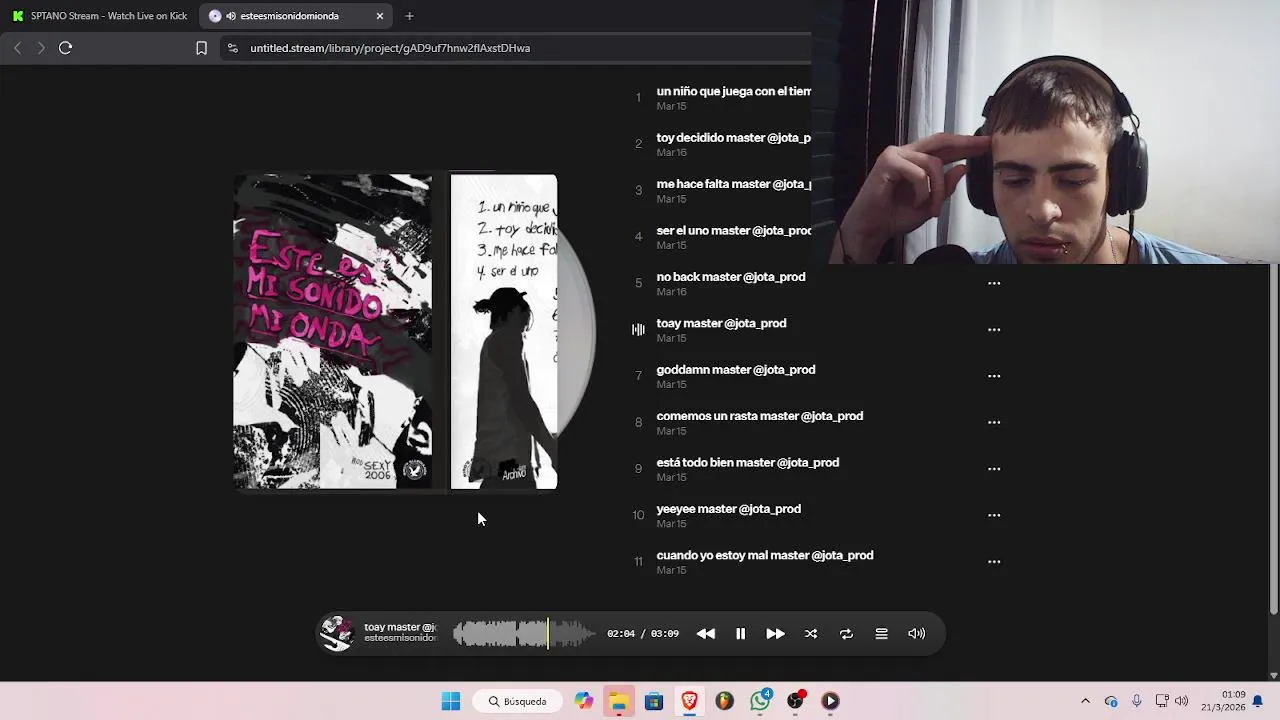
Task: Play track 'no back master @jota_prod'
Action: (731, 277)
